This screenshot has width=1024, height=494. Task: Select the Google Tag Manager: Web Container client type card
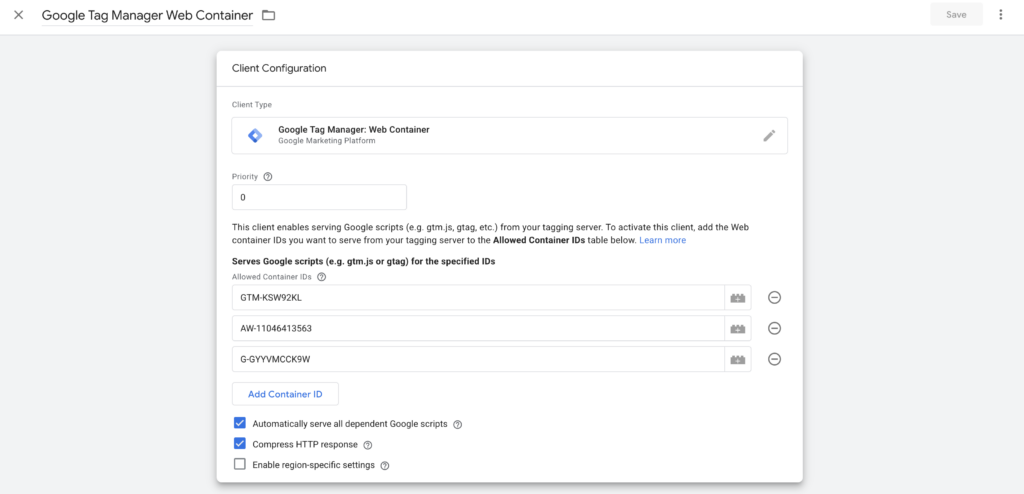509,135
